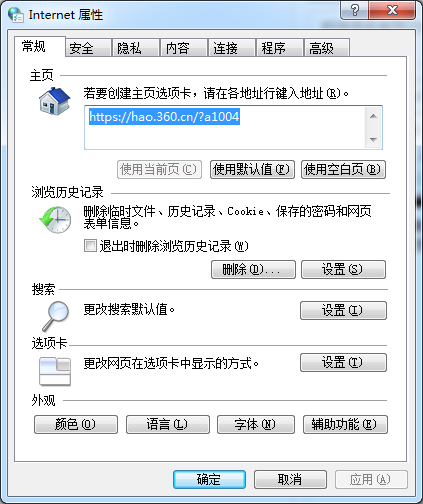Open the 删除 browsing history dialog

253,269
